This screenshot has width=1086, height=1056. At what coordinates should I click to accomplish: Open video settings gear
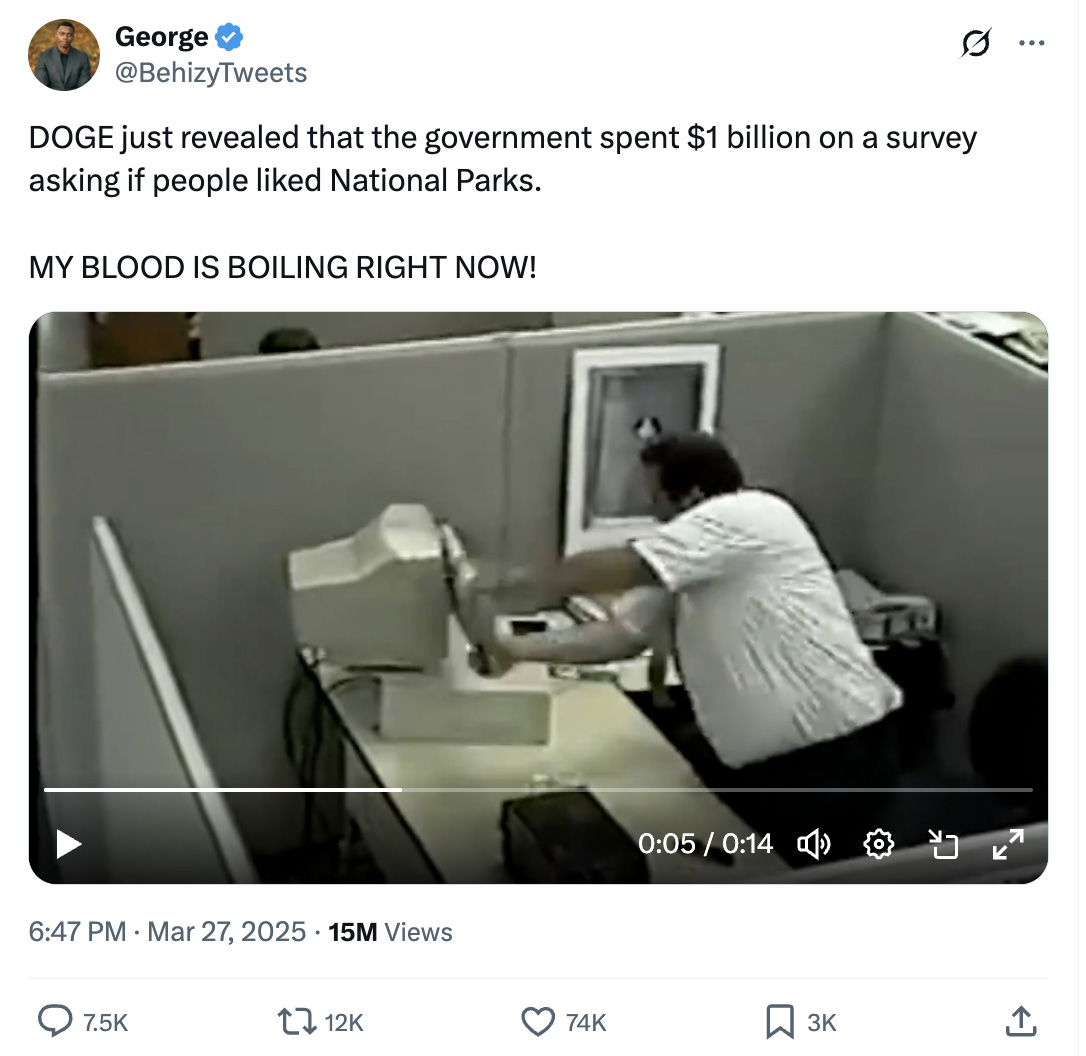(879, 844)
